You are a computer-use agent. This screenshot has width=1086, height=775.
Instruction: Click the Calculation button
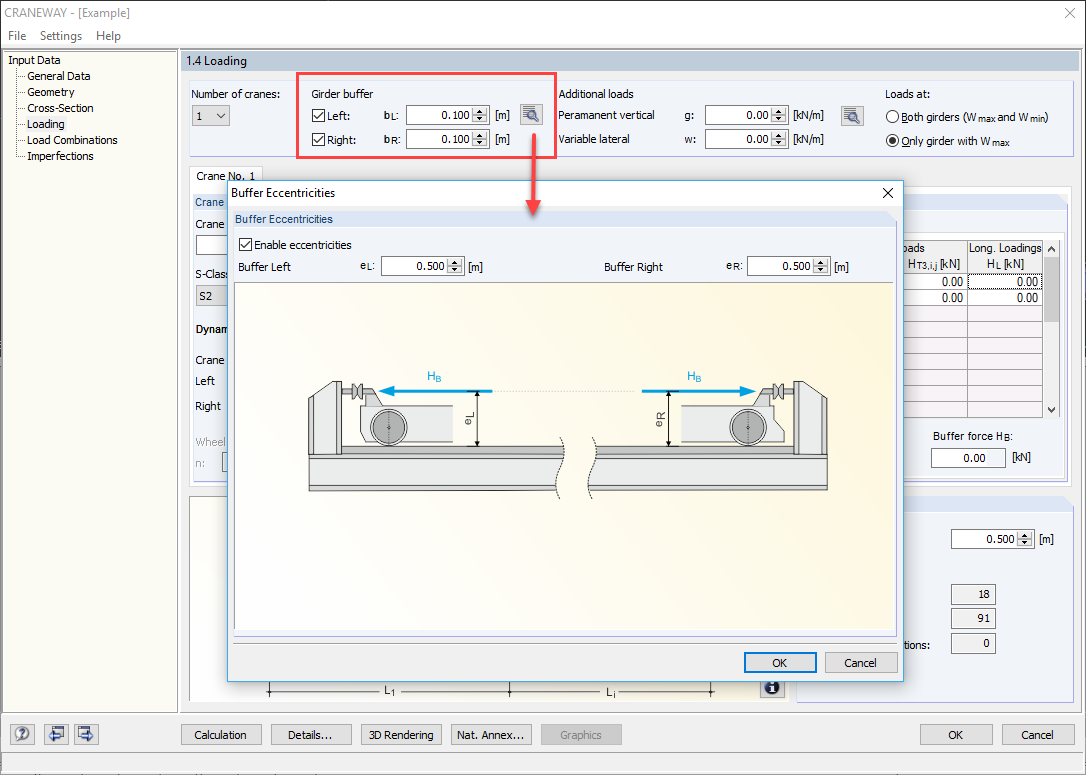221,735
